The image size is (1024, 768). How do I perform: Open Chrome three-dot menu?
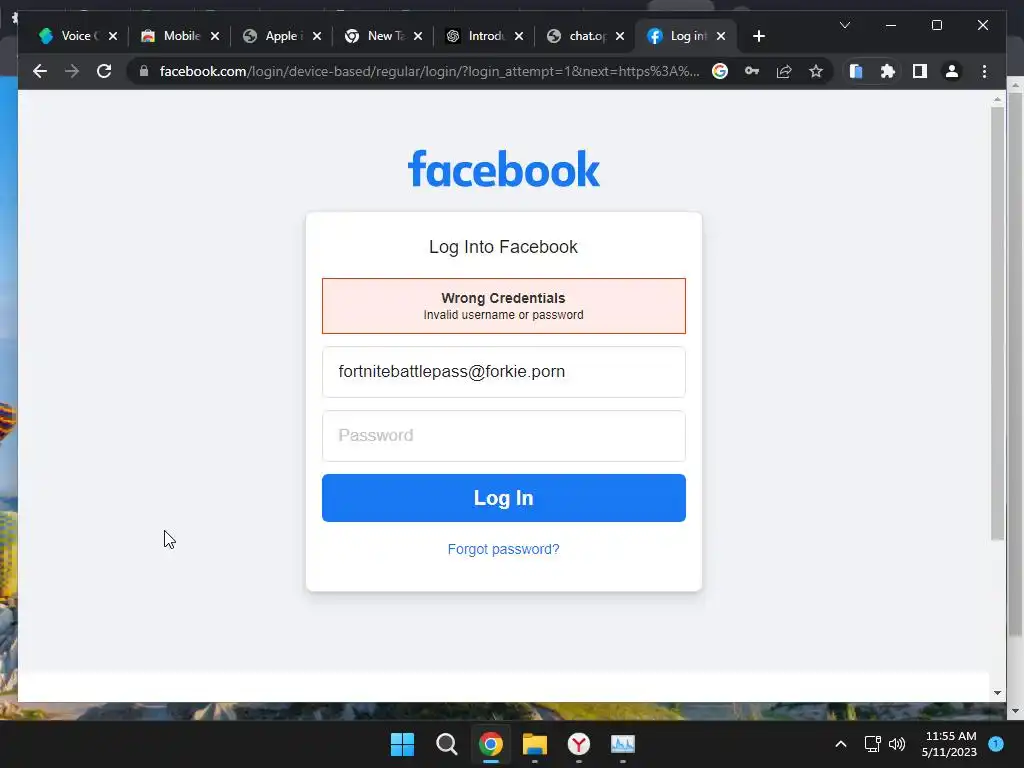tap(984, 71)
